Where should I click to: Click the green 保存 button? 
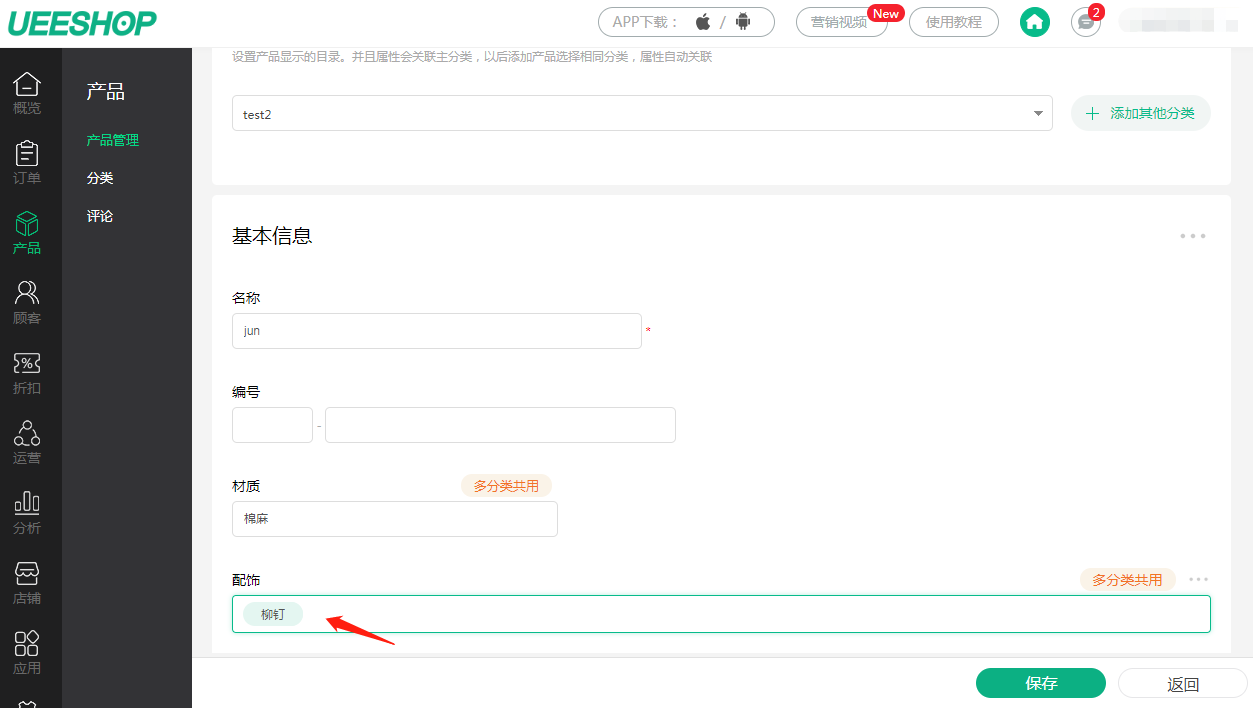point(1041,683)
